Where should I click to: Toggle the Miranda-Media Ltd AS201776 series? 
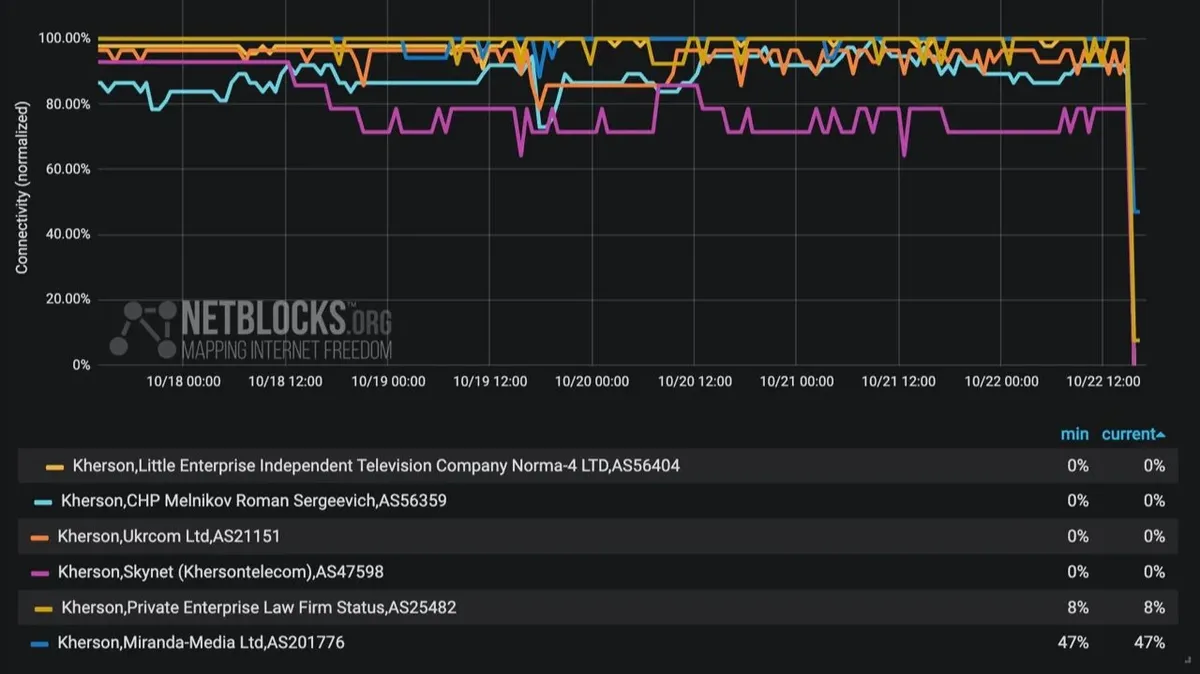pos(201,642)
